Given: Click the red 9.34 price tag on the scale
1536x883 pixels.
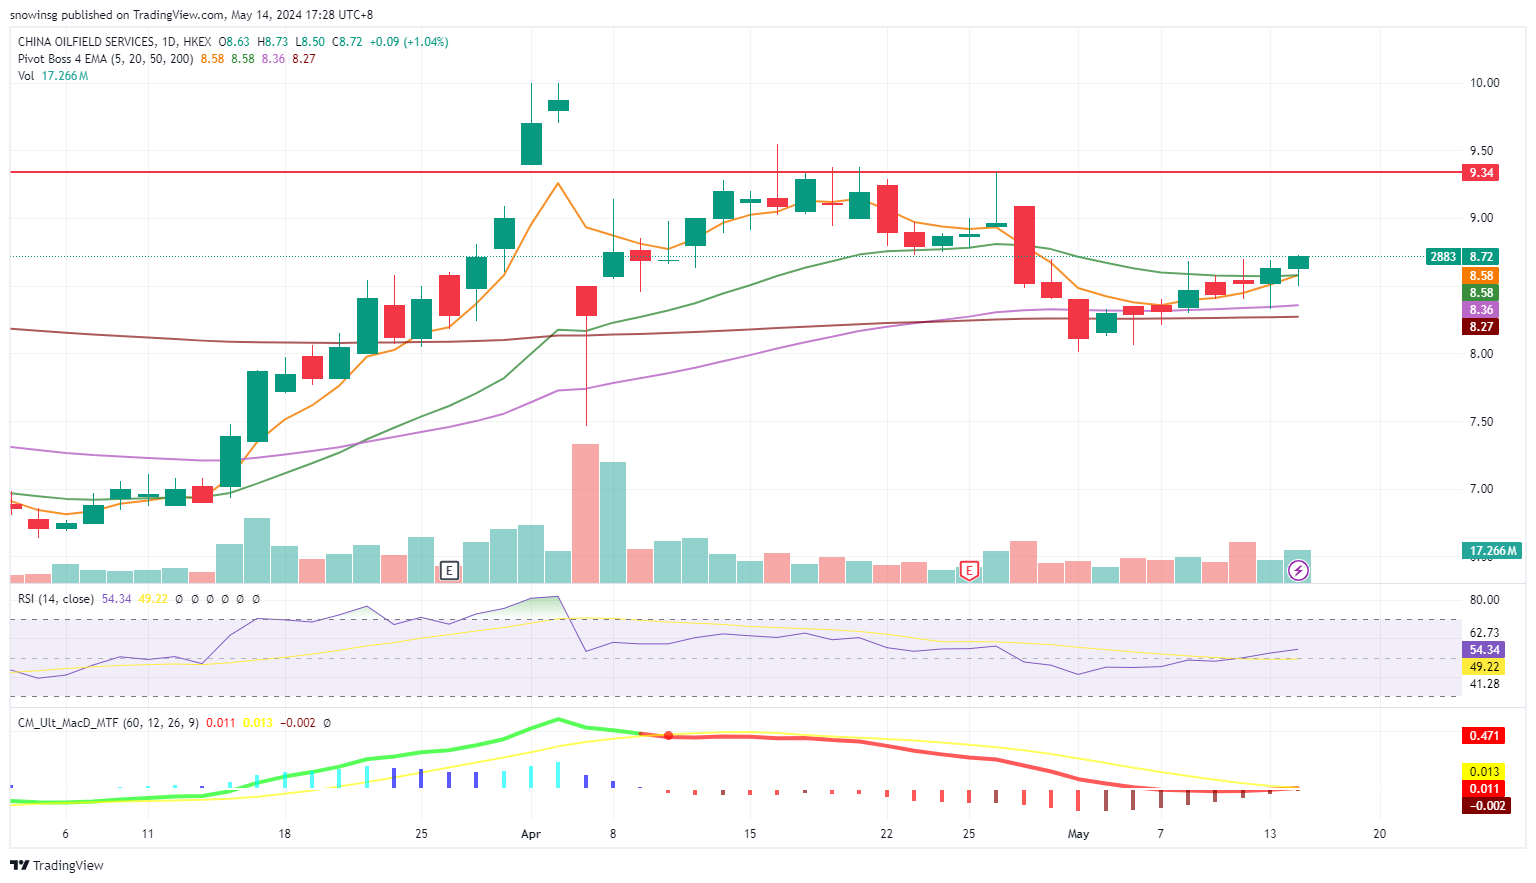Looking at the screenshot, I should pyautogui.click(x=1481, y=173).
